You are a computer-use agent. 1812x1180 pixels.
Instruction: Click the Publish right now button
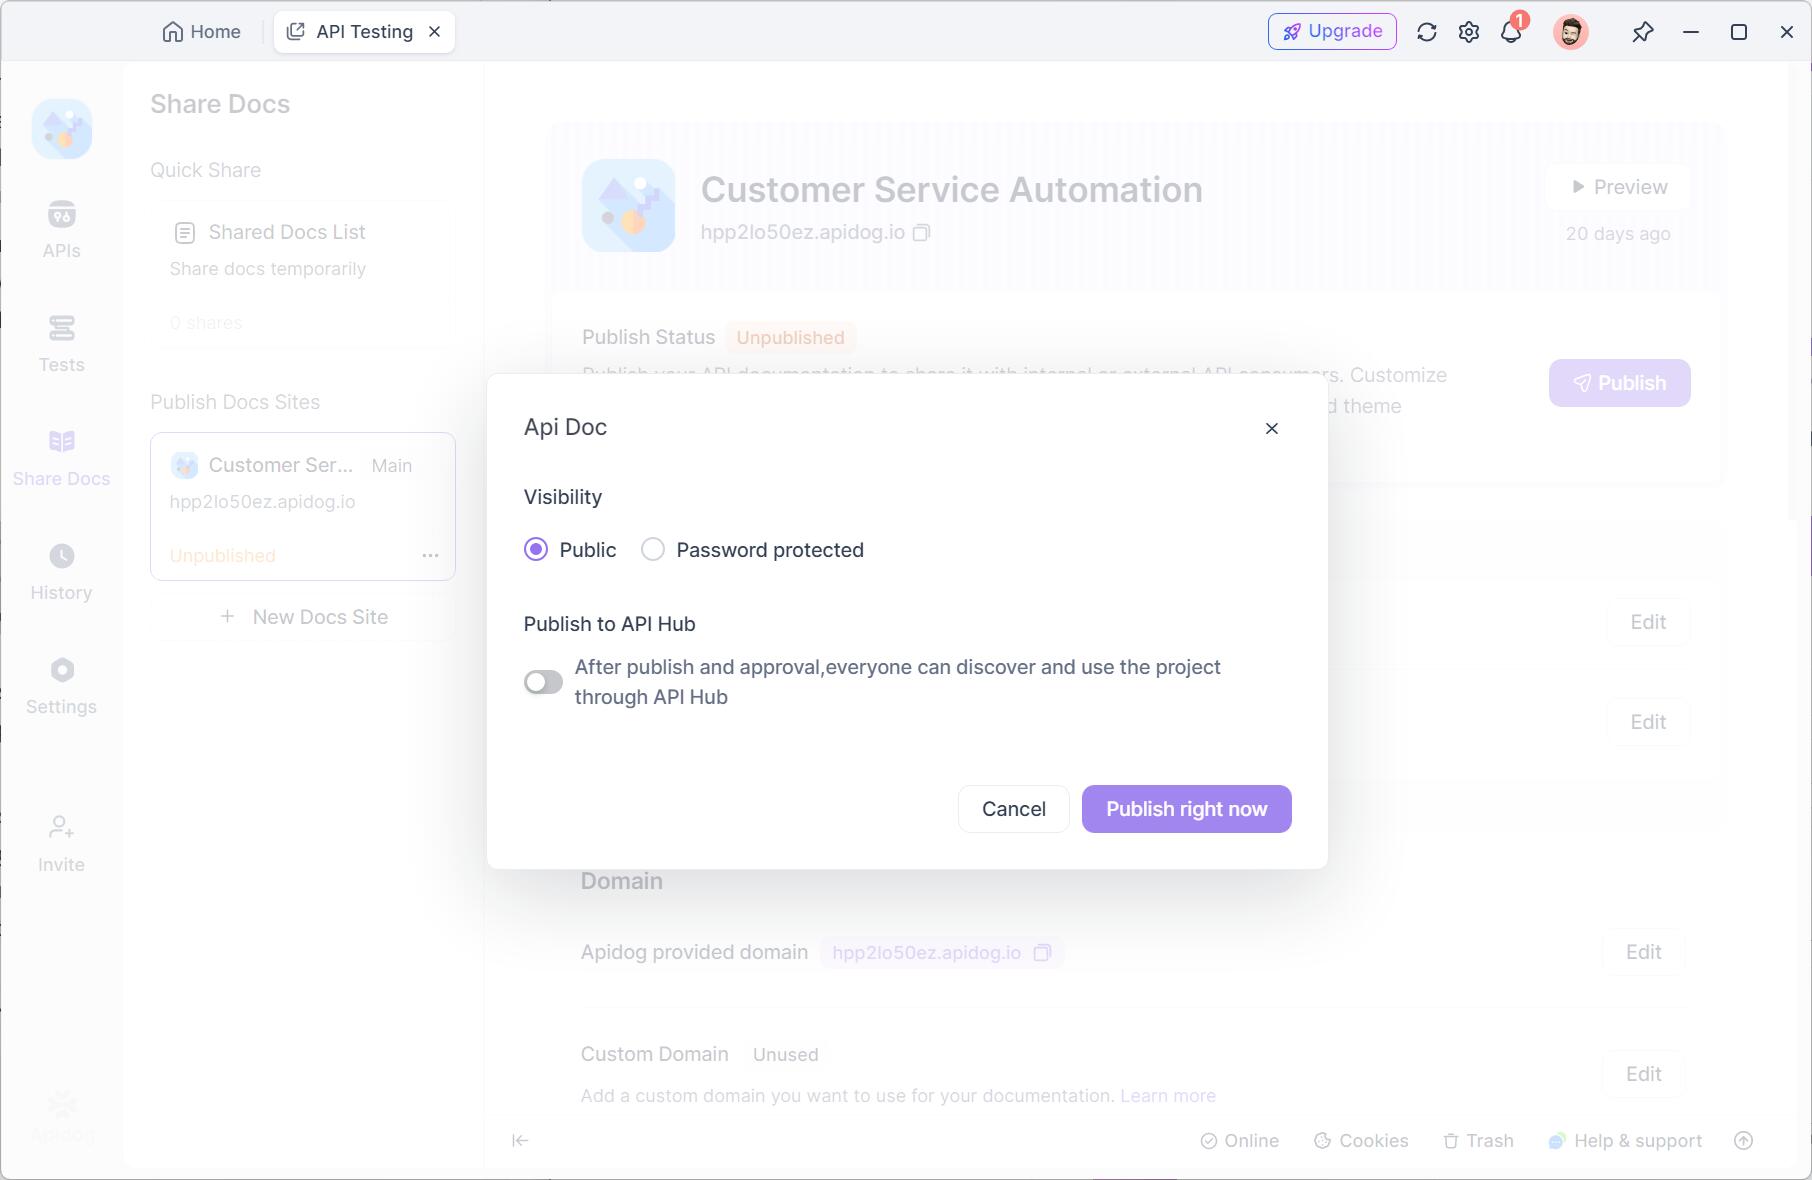click(1186, 809)
